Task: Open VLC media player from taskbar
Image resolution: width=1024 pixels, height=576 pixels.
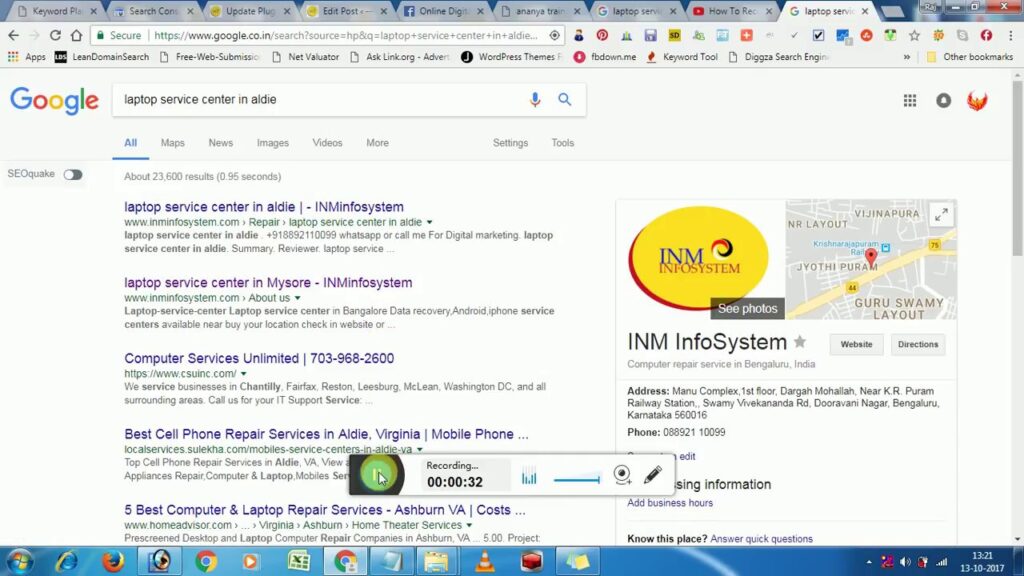Action: 485,561
